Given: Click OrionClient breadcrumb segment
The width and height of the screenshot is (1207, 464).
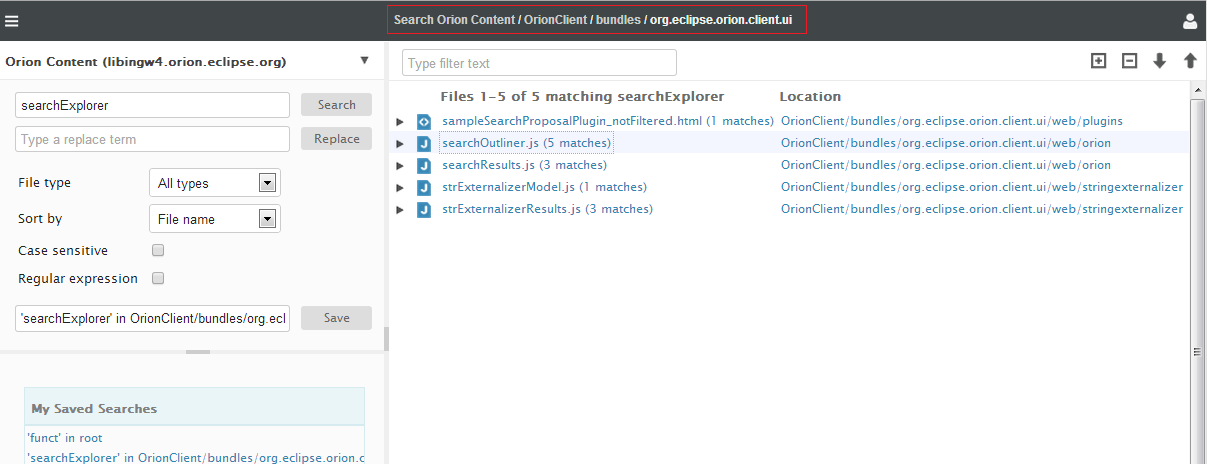Looking at the screenshot, I should coord(554,20).
